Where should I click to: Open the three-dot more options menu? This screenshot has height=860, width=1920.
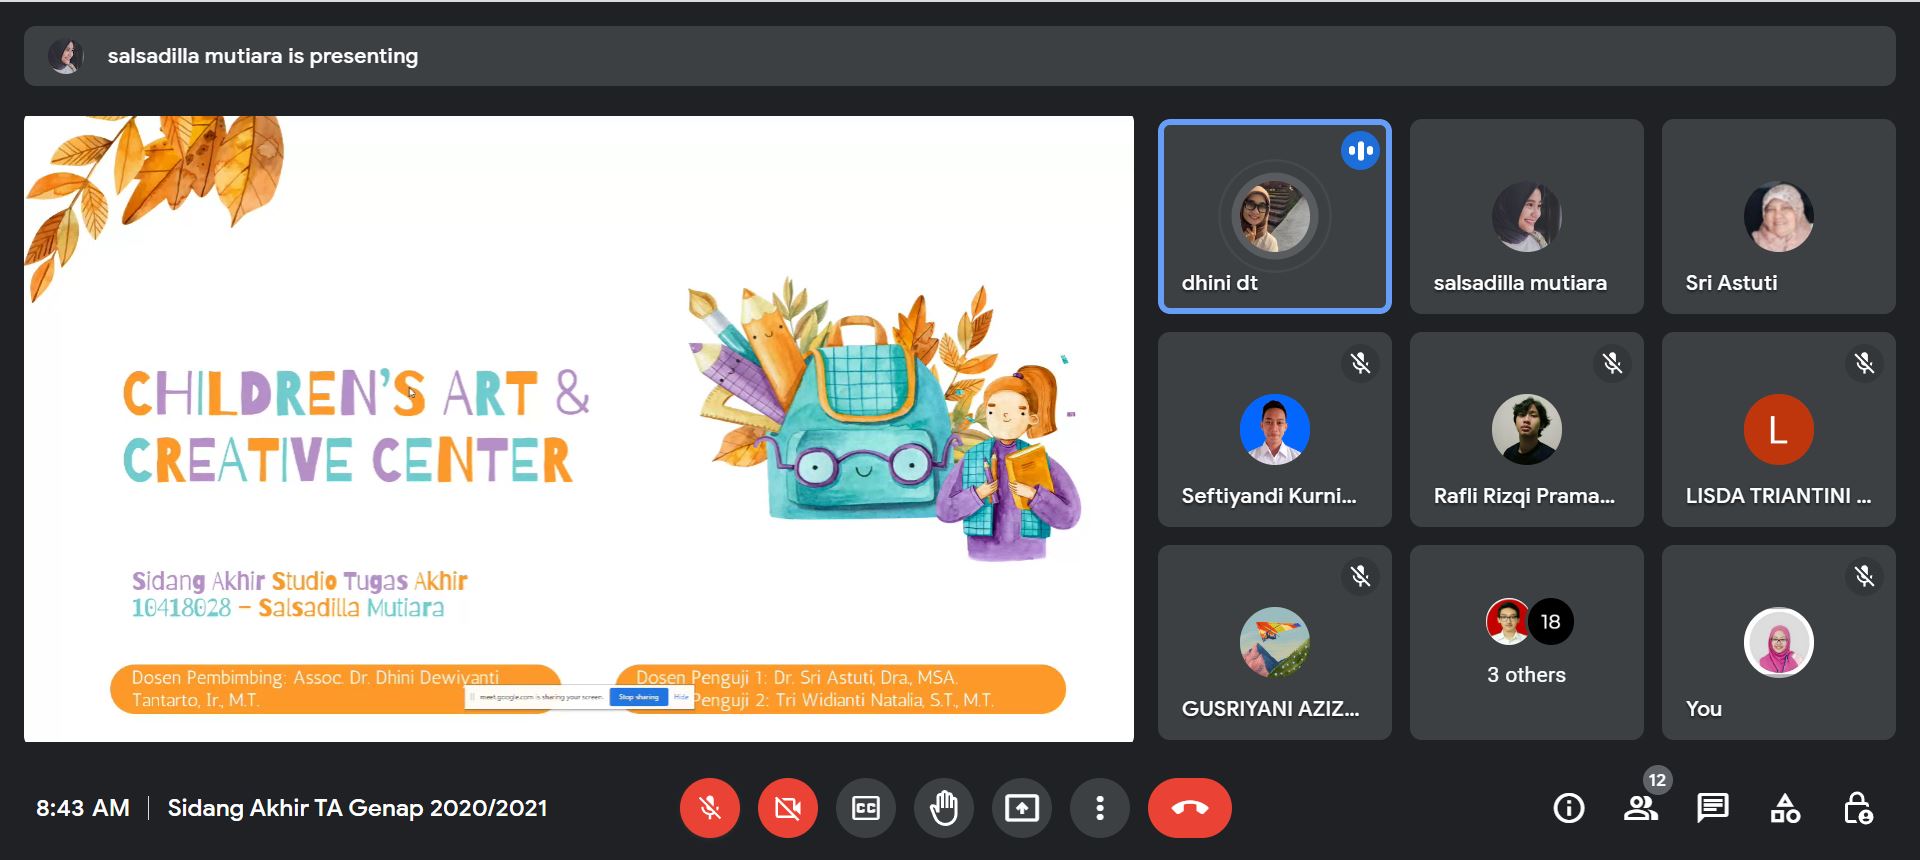[1099, 808]
